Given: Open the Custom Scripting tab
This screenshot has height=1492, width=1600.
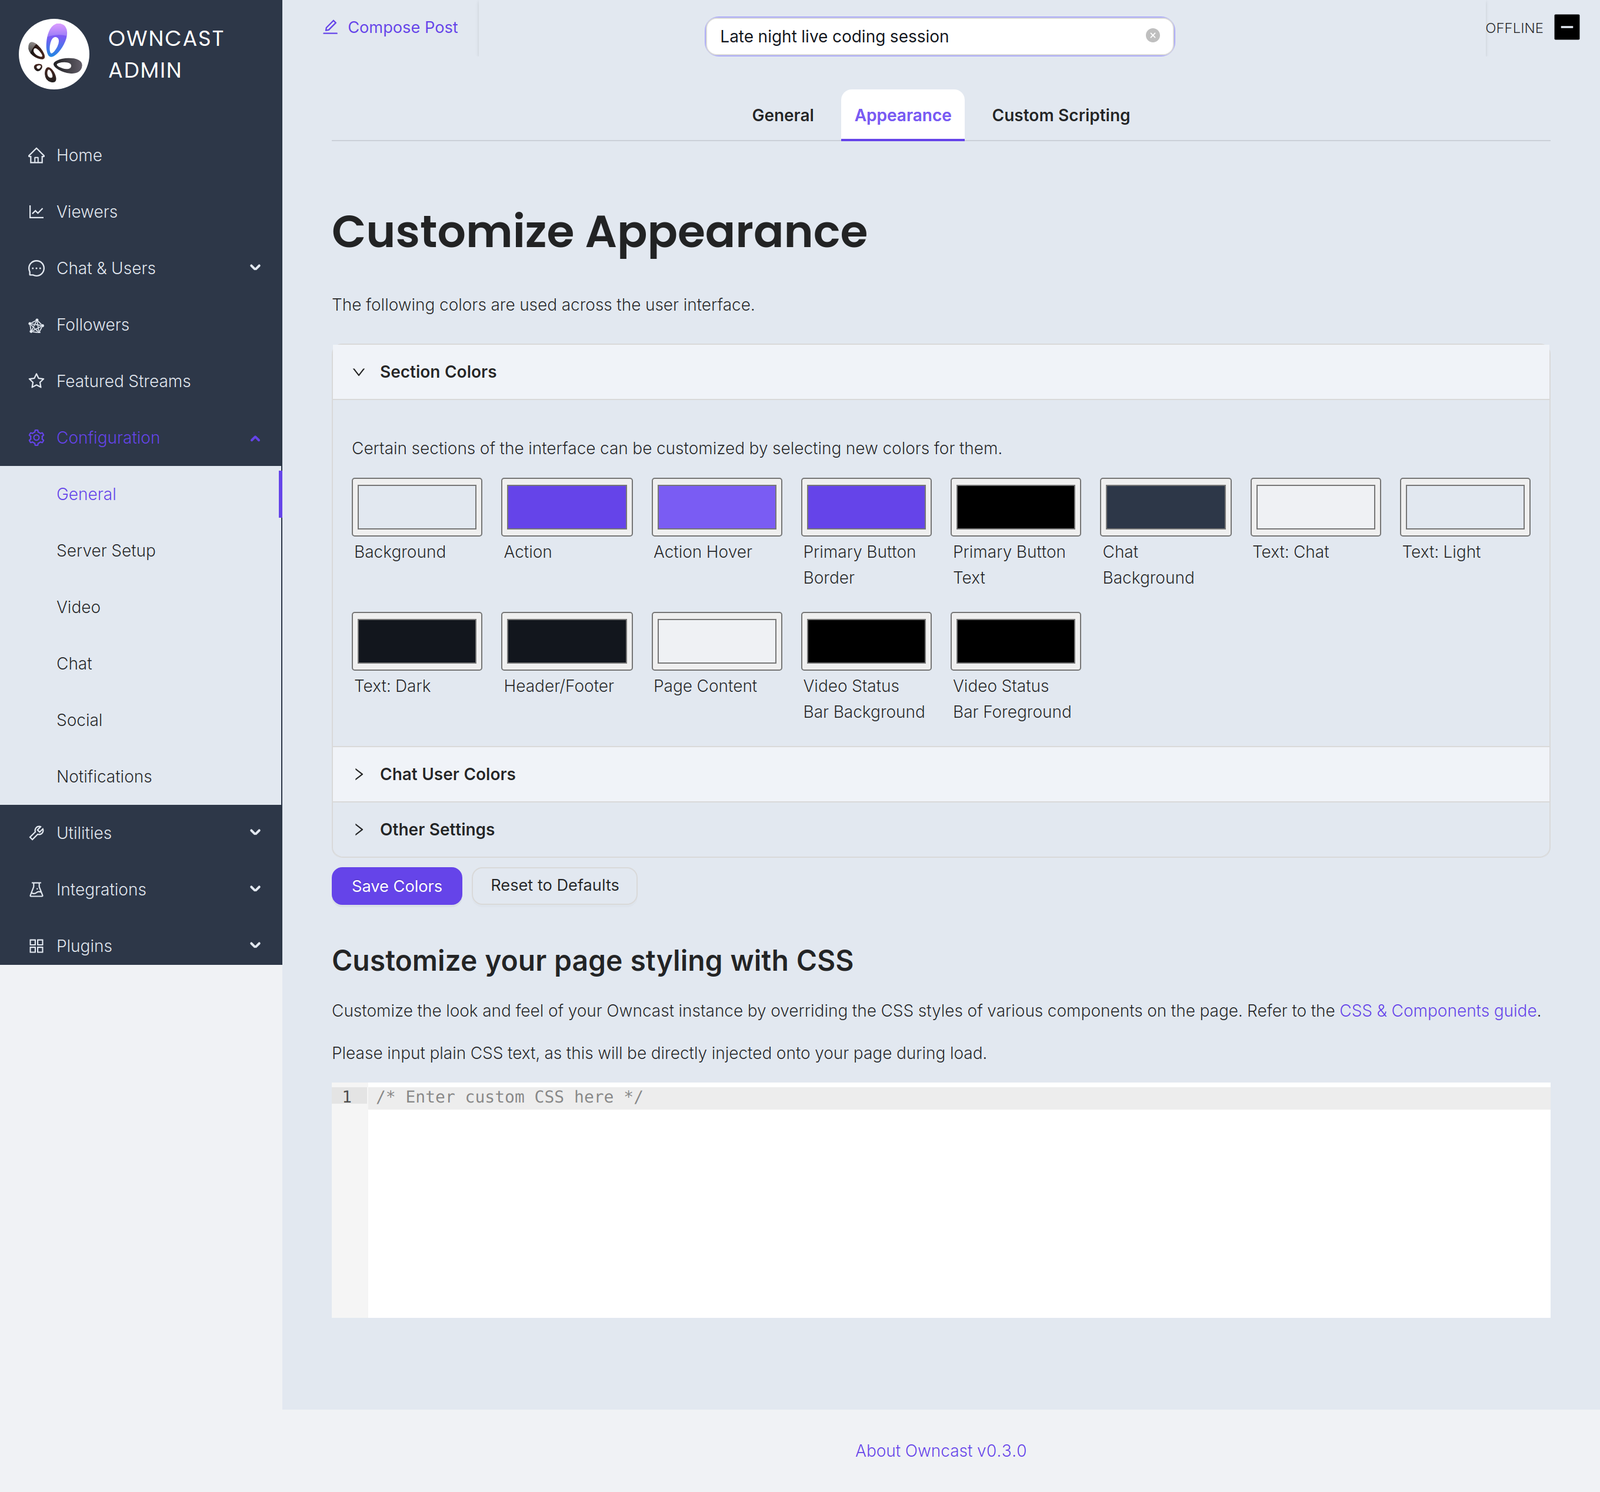Looking at the screenshot, I should [1061, 115].
